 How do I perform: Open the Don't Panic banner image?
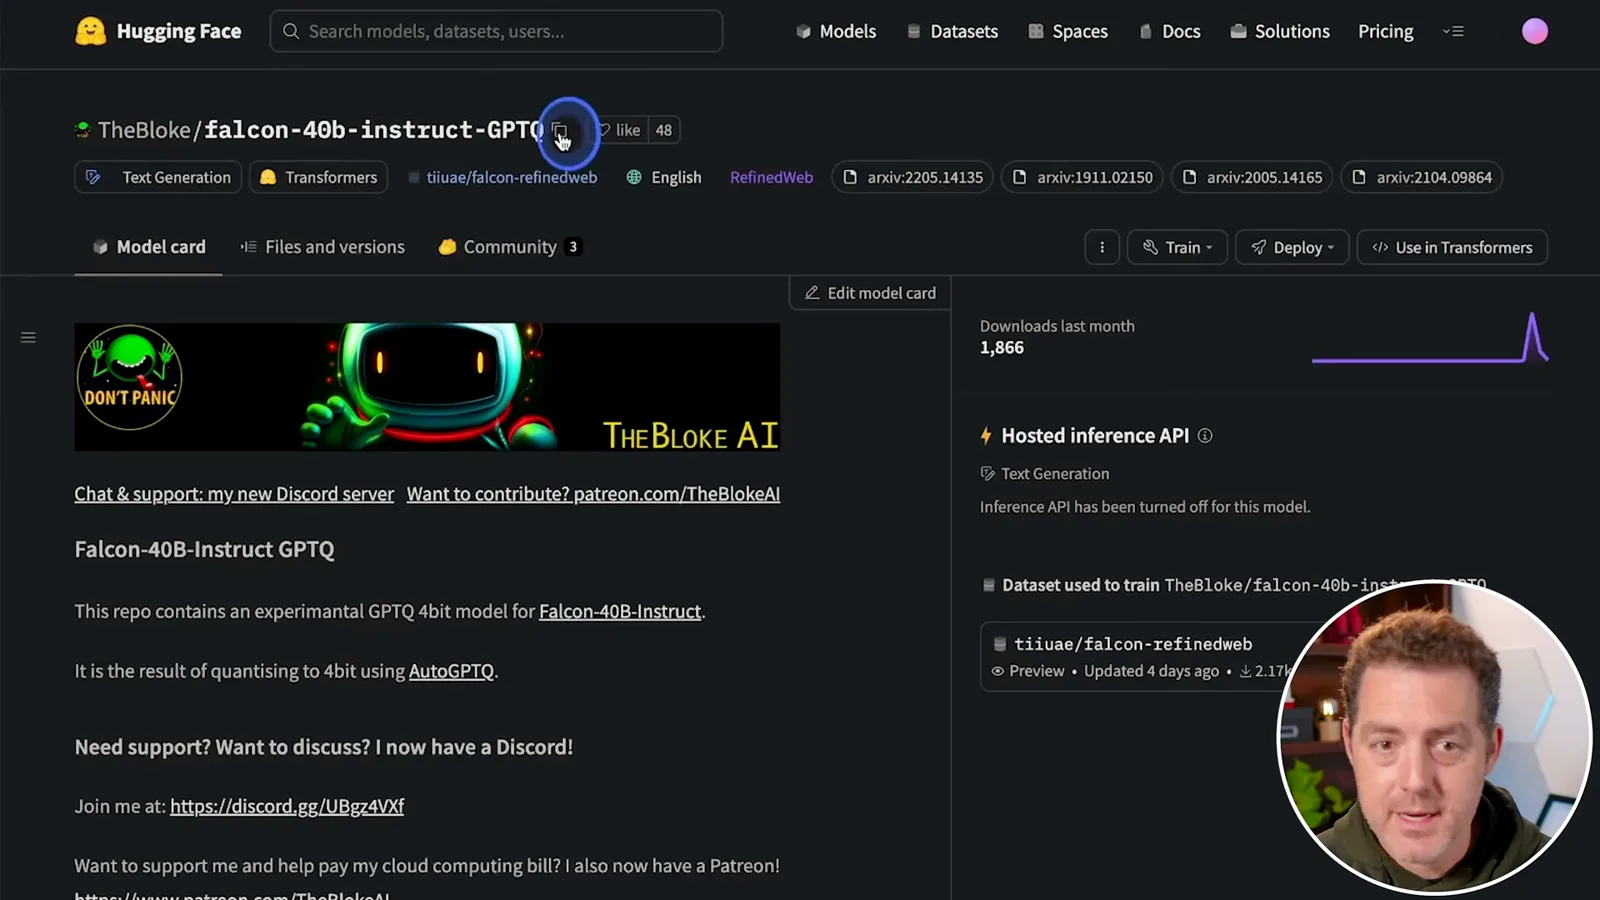click(427, 387)
